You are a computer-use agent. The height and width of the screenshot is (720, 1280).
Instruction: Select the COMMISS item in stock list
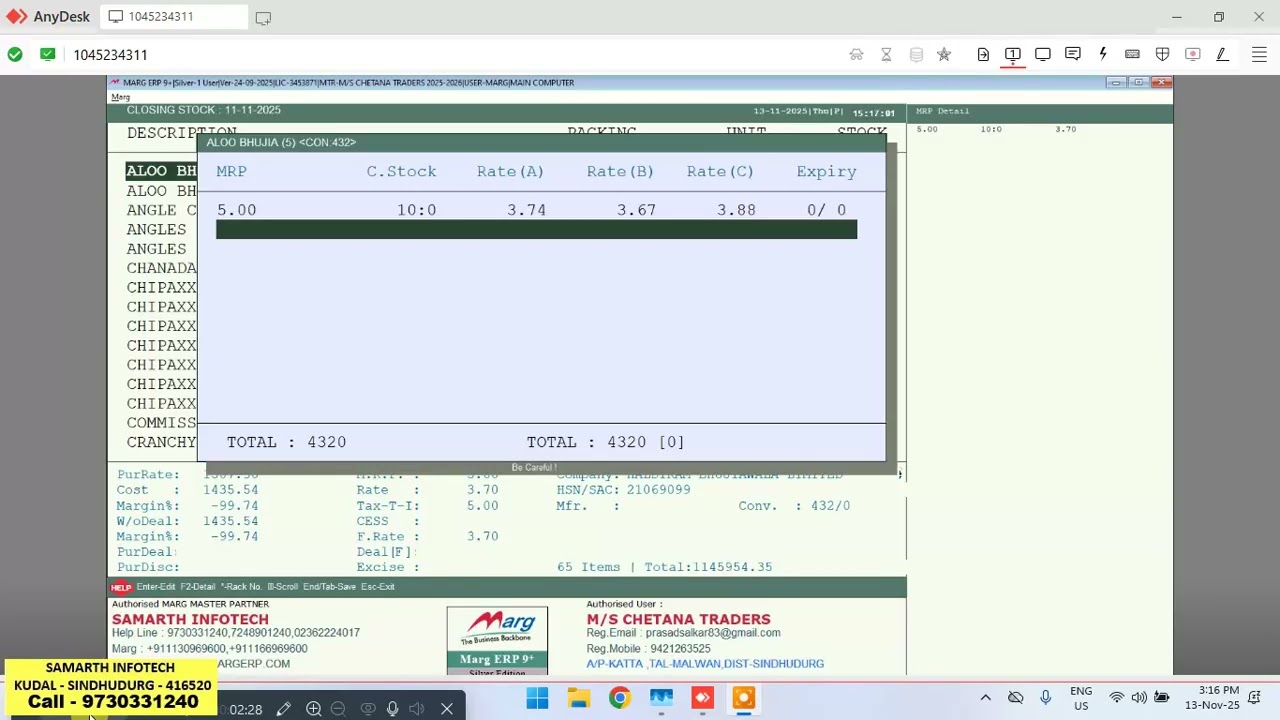click(x=161, y=423)
